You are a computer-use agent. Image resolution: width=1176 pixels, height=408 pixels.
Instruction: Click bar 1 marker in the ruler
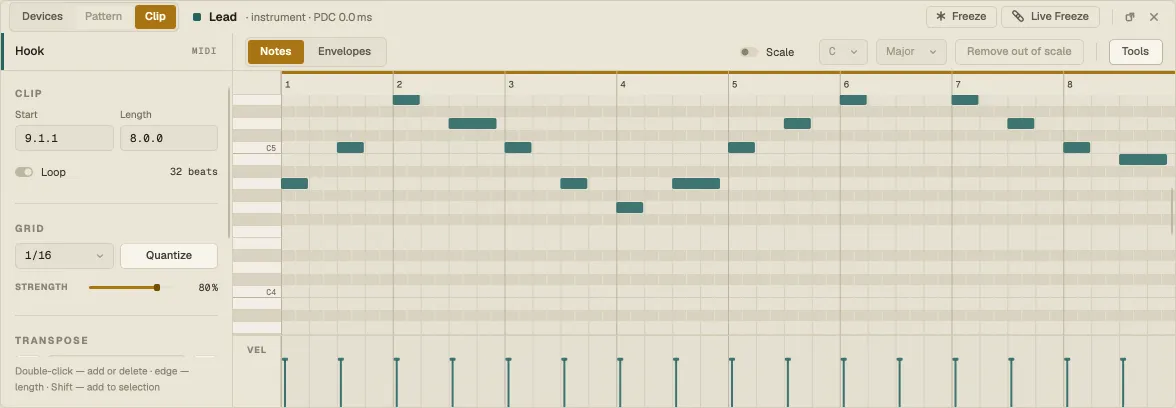click(288, 84)
